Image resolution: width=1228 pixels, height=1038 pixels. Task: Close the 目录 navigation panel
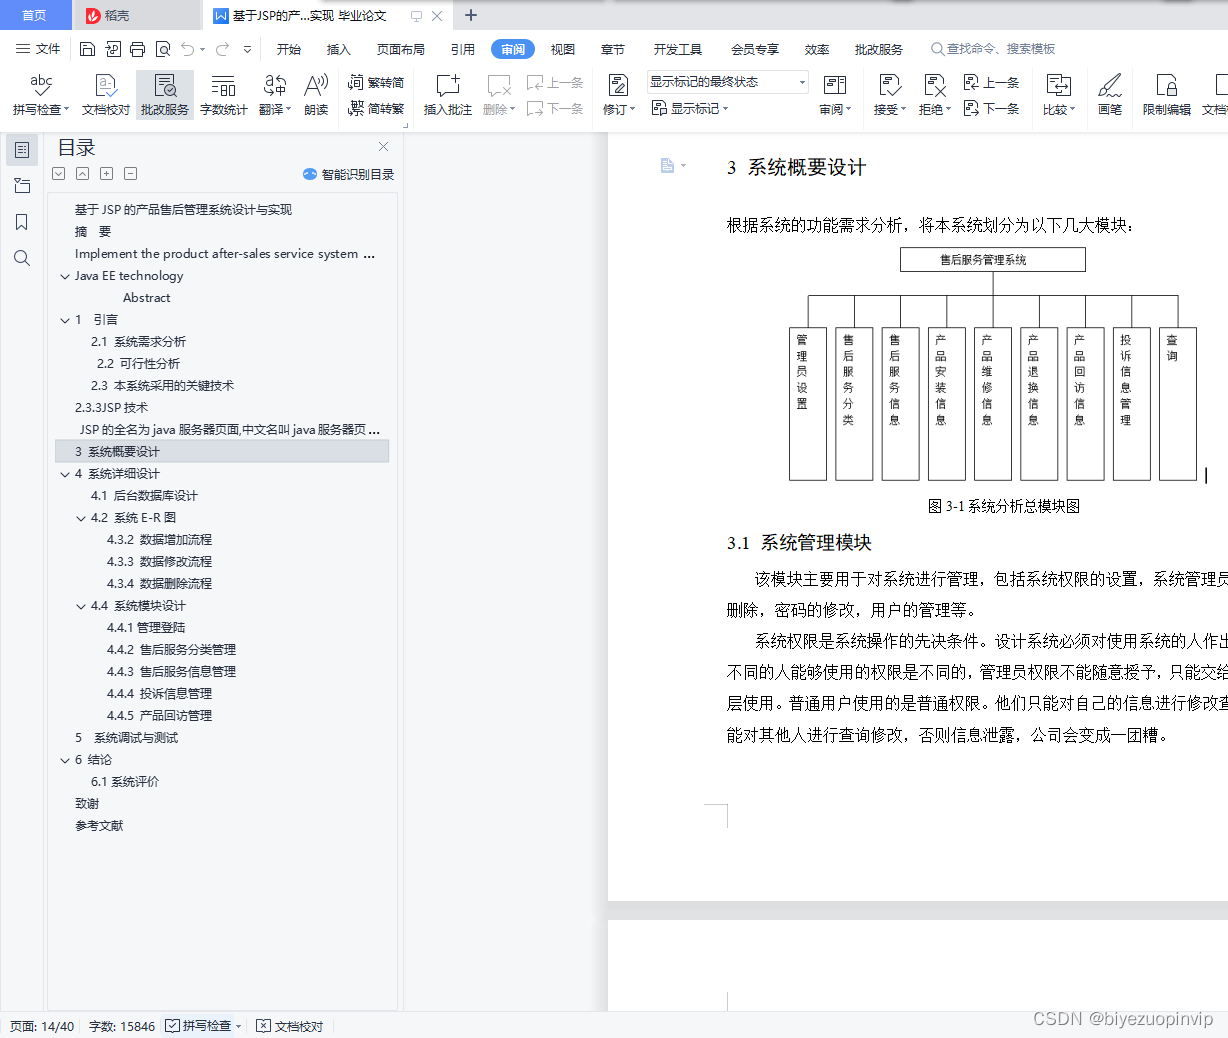coord(383,147)
